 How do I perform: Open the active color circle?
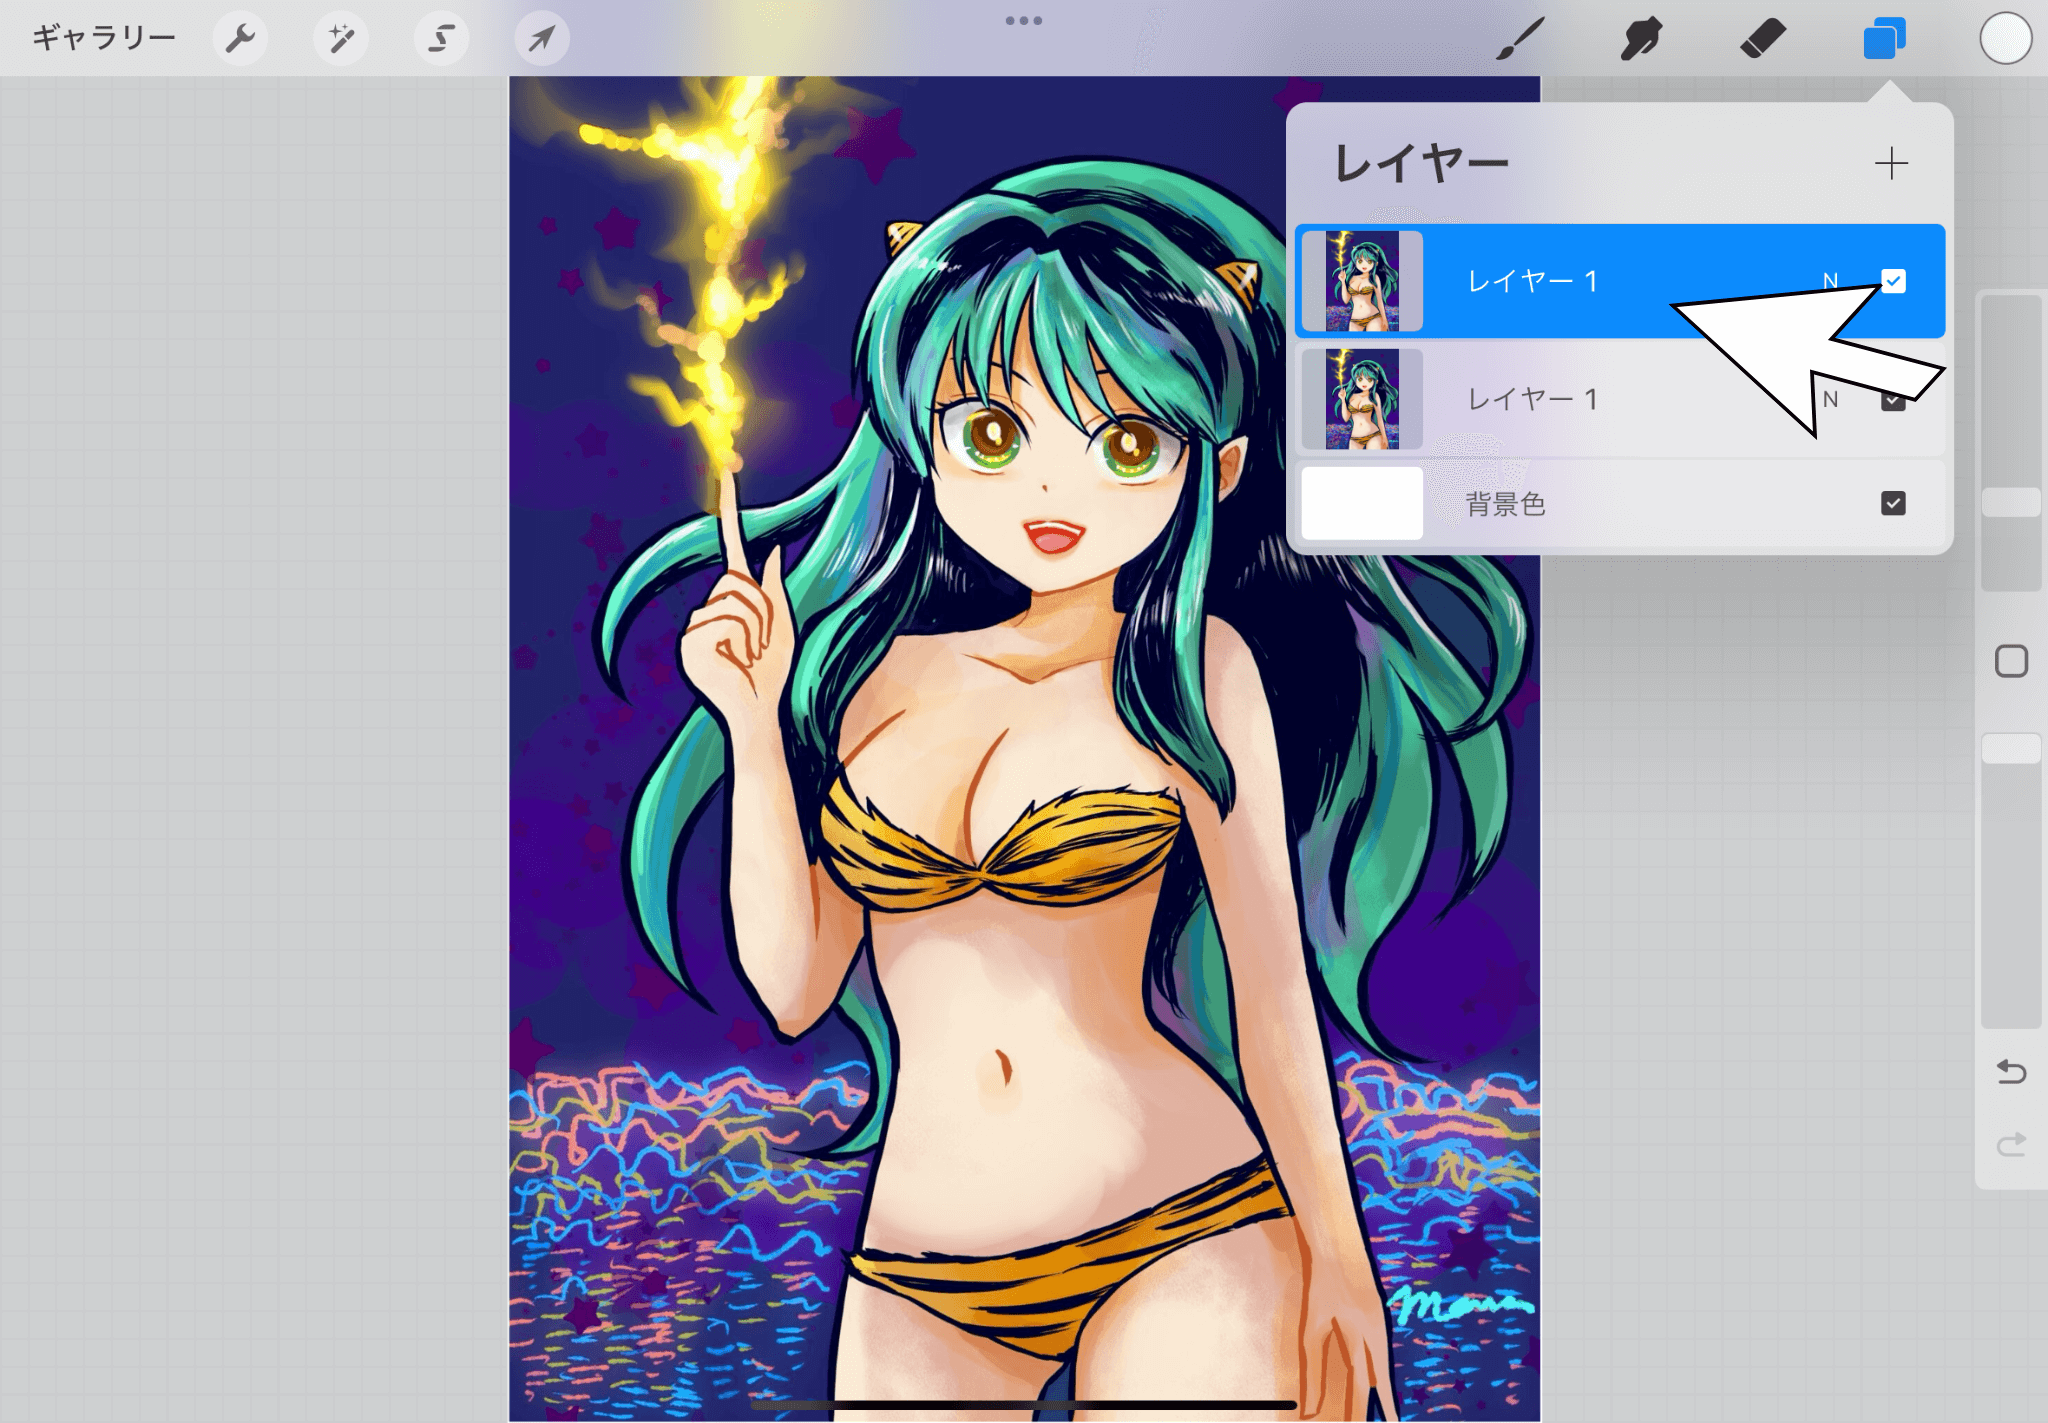pos(2005,39)
